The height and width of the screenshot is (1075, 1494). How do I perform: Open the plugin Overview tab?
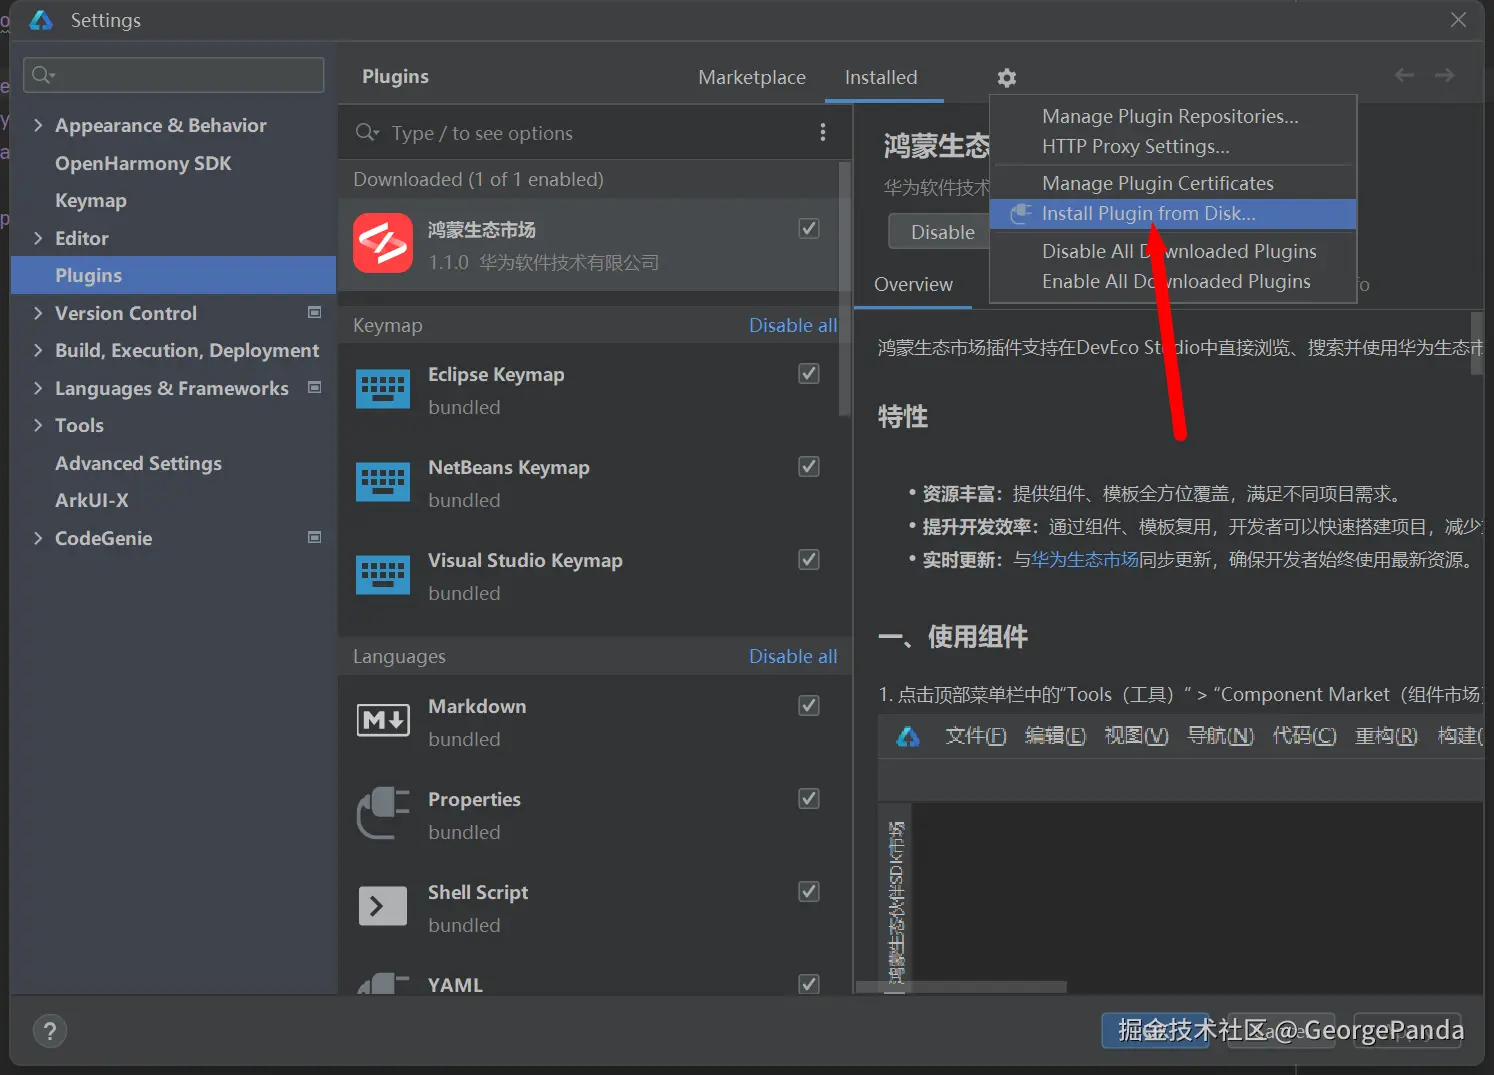click(x=913, y=285)
